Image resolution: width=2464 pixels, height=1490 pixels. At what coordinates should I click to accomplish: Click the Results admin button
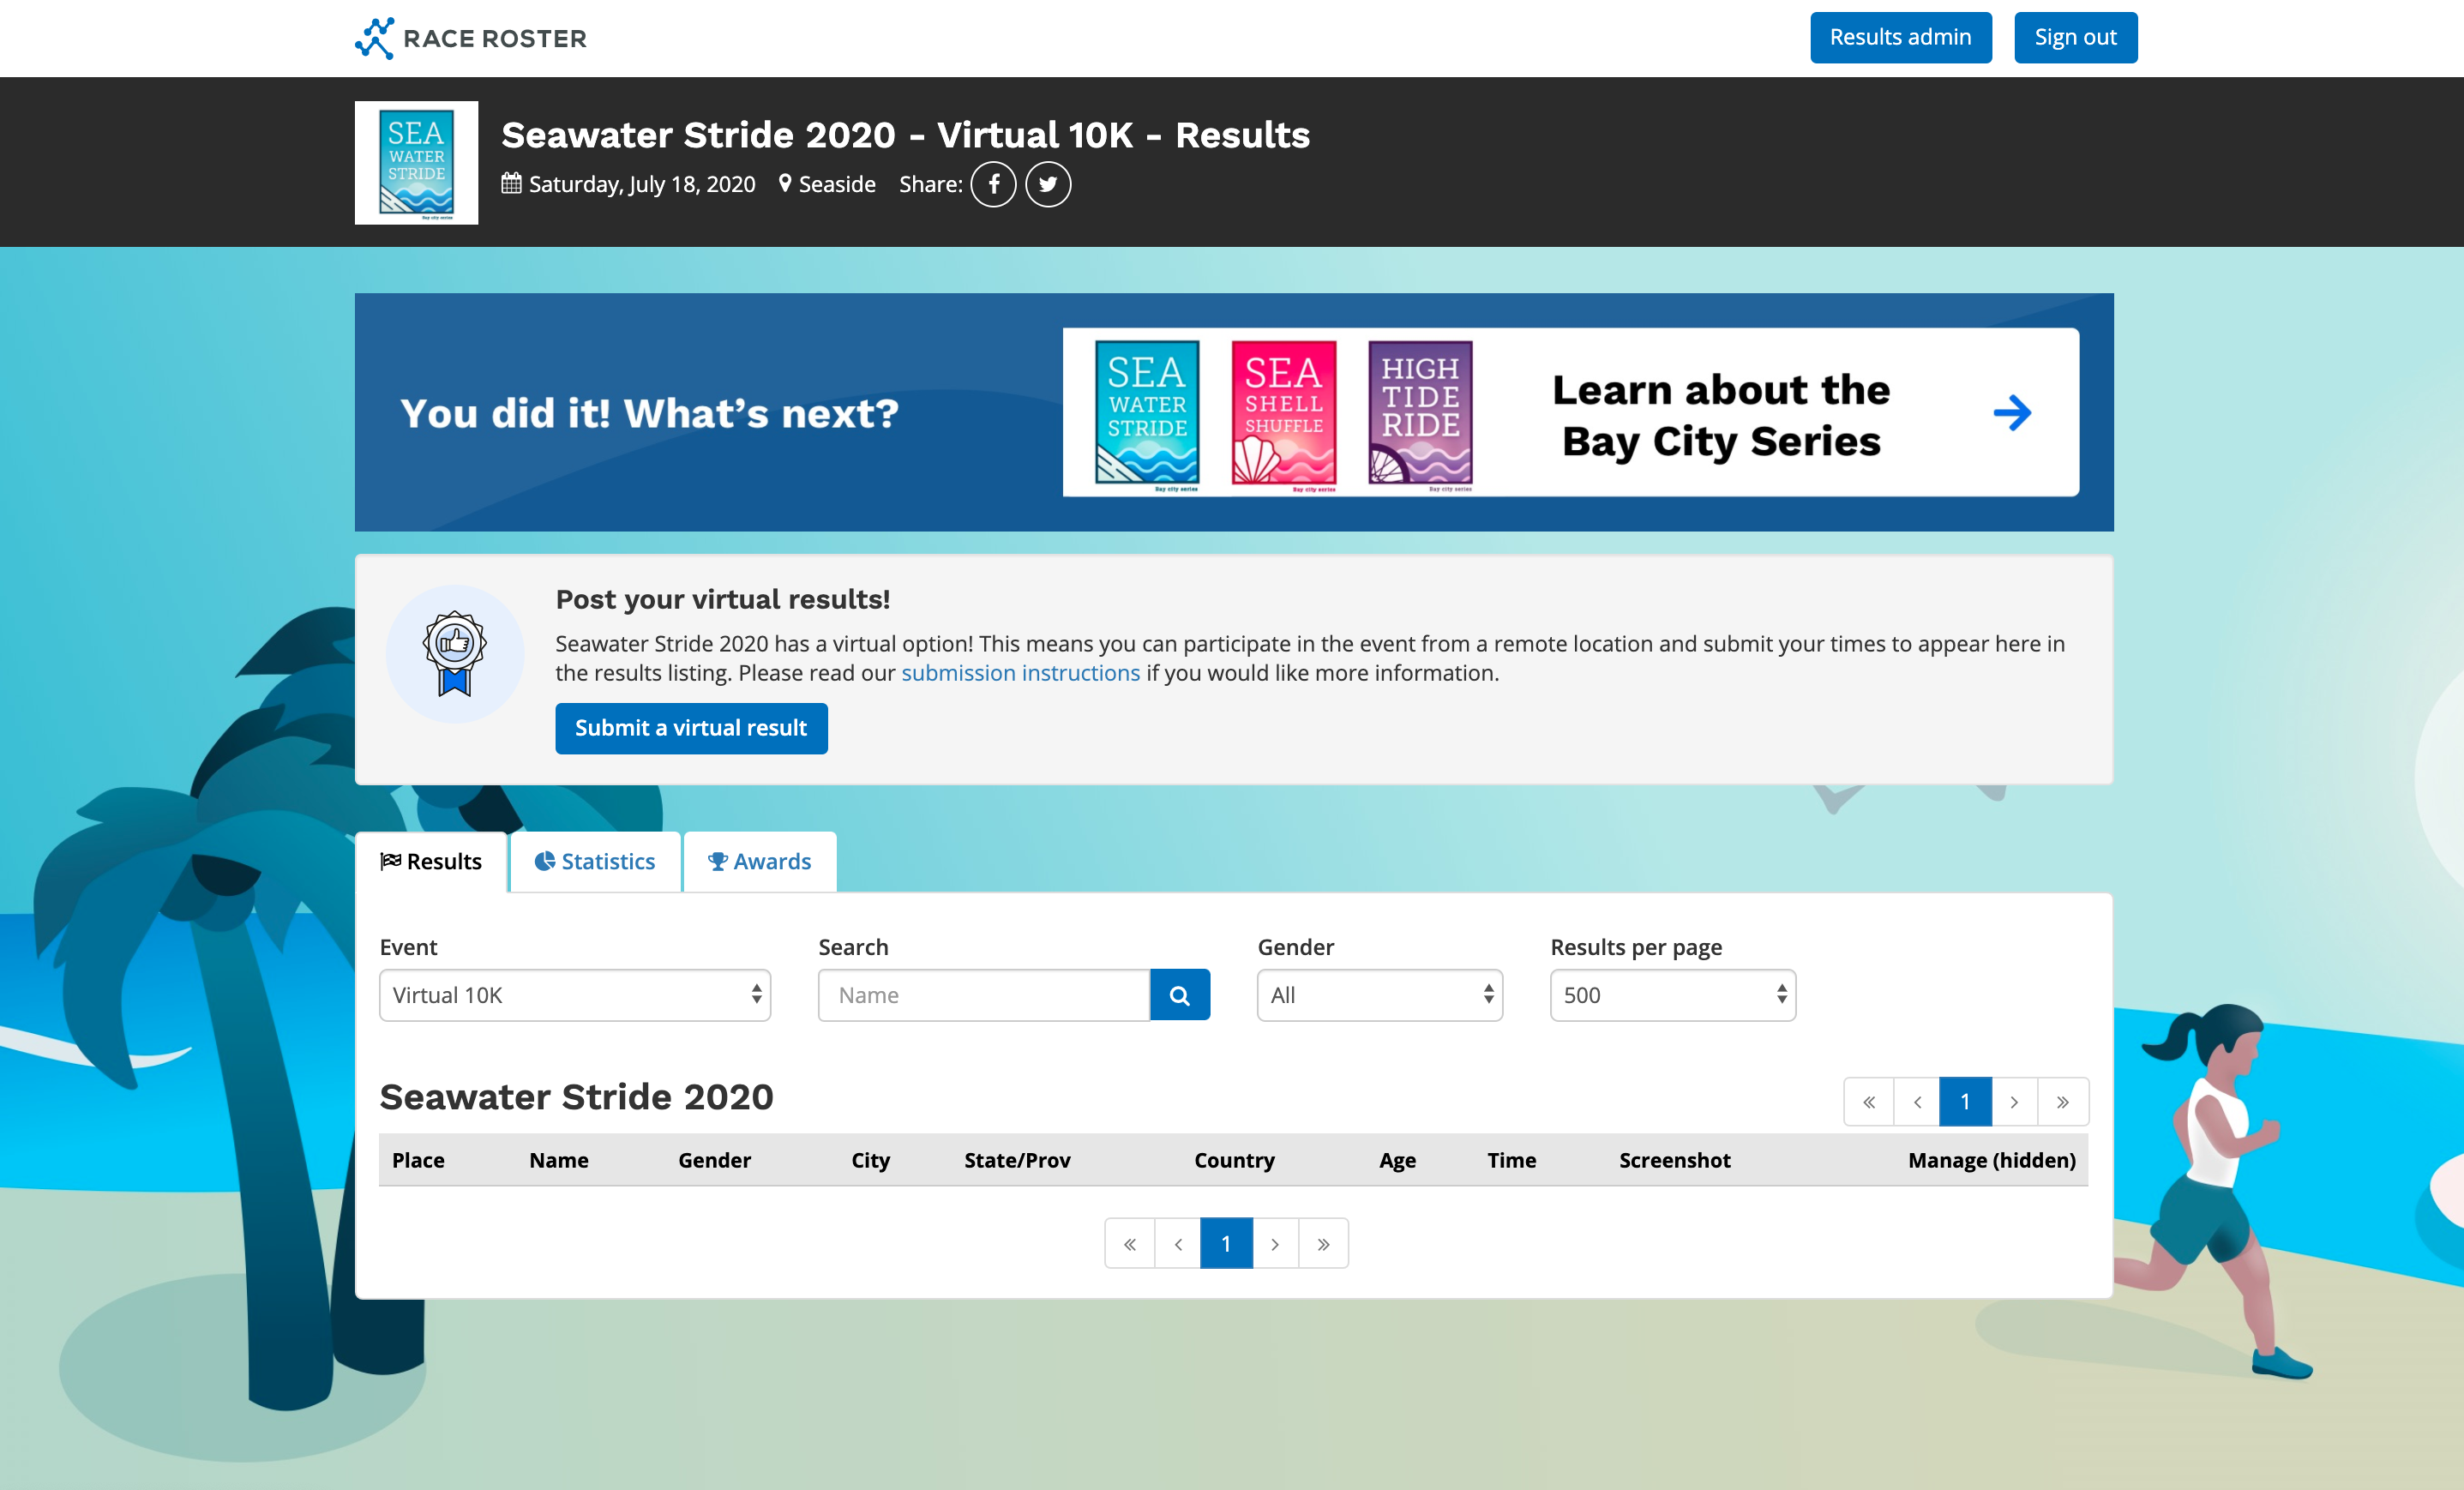tap(1900, 38)
